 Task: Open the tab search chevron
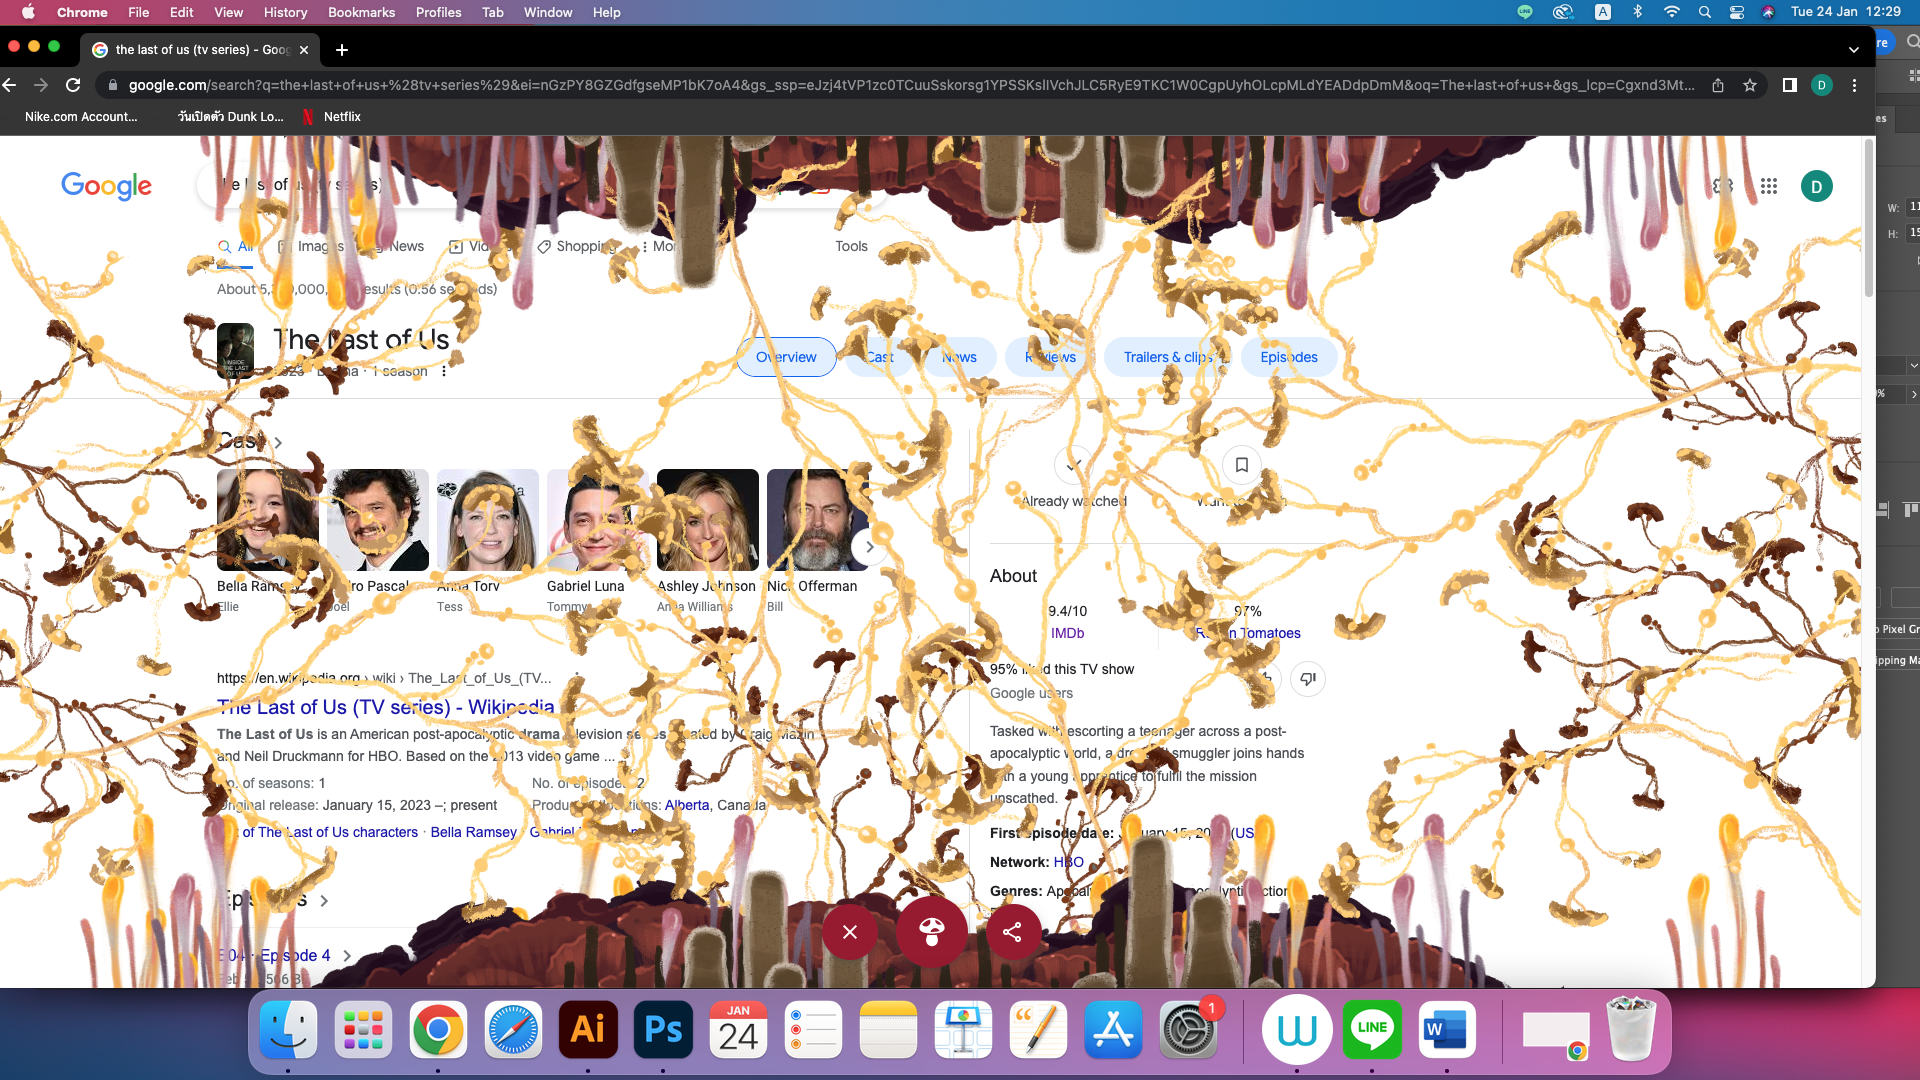point(1854,50)
